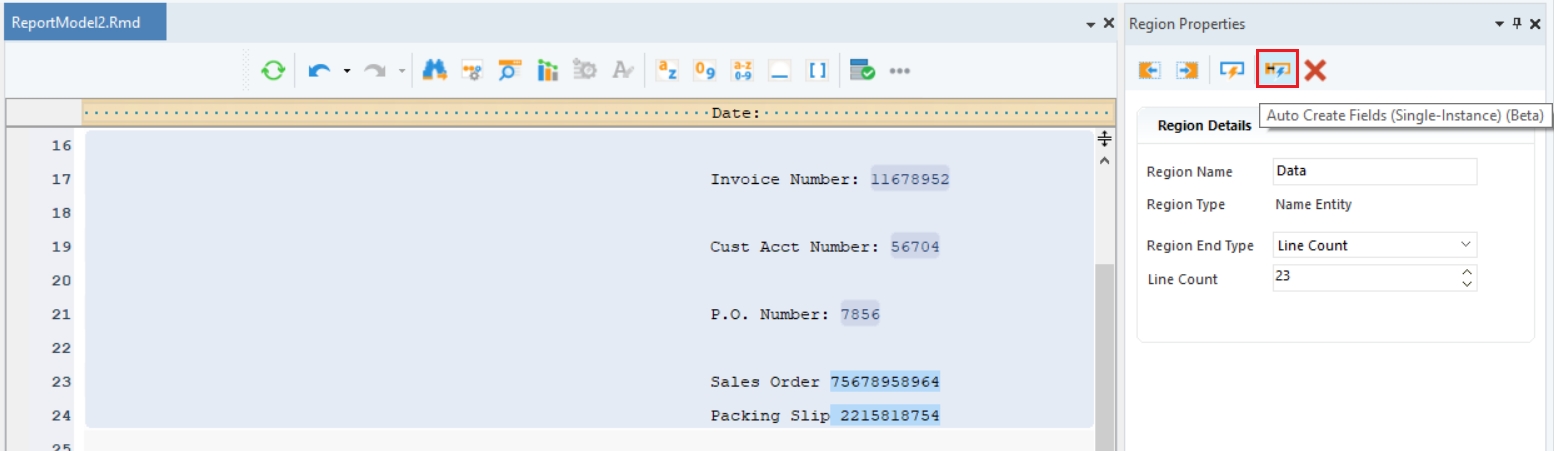
Task: Open the Region Details tab
Action: point(1203,126)
